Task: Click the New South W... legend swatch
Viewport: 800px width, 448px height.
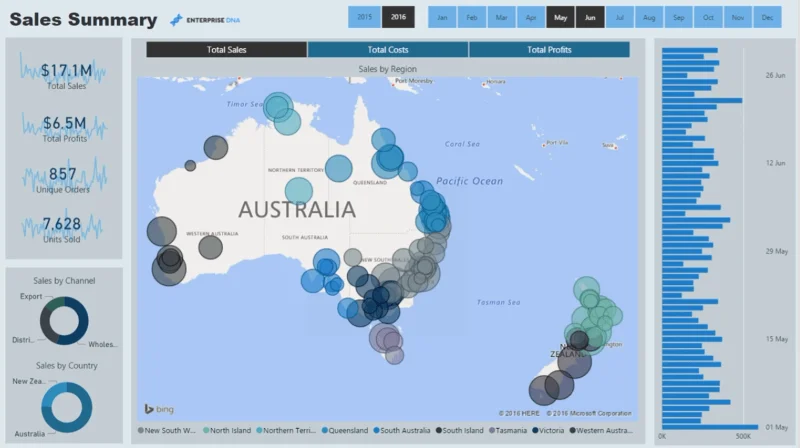Action: (x=141, y=430)
